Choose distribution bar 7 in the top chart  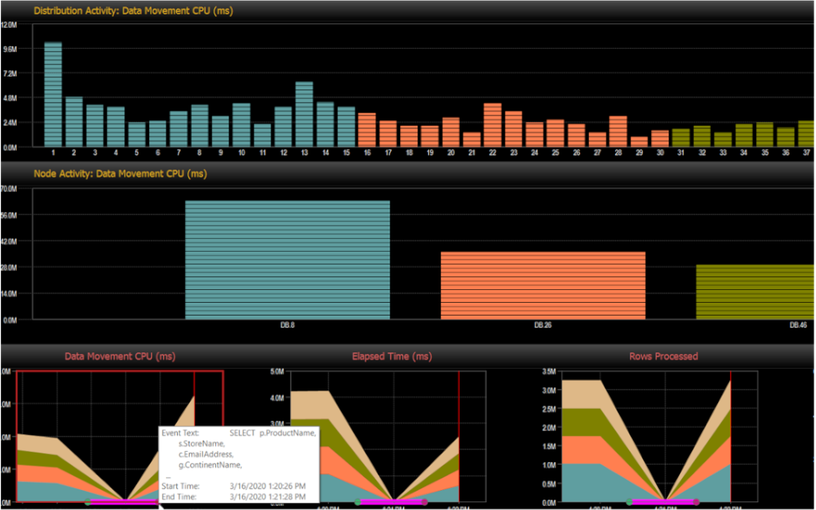tap(178, 129)
